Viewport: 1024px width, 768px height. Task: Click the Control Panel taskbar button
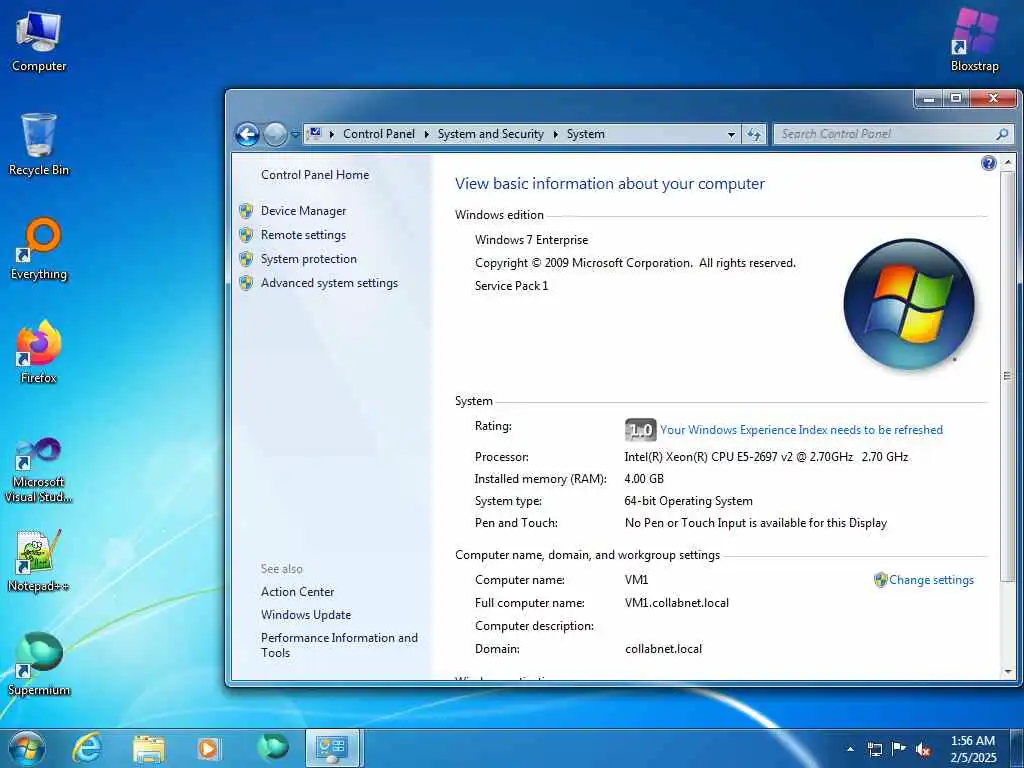332,748
